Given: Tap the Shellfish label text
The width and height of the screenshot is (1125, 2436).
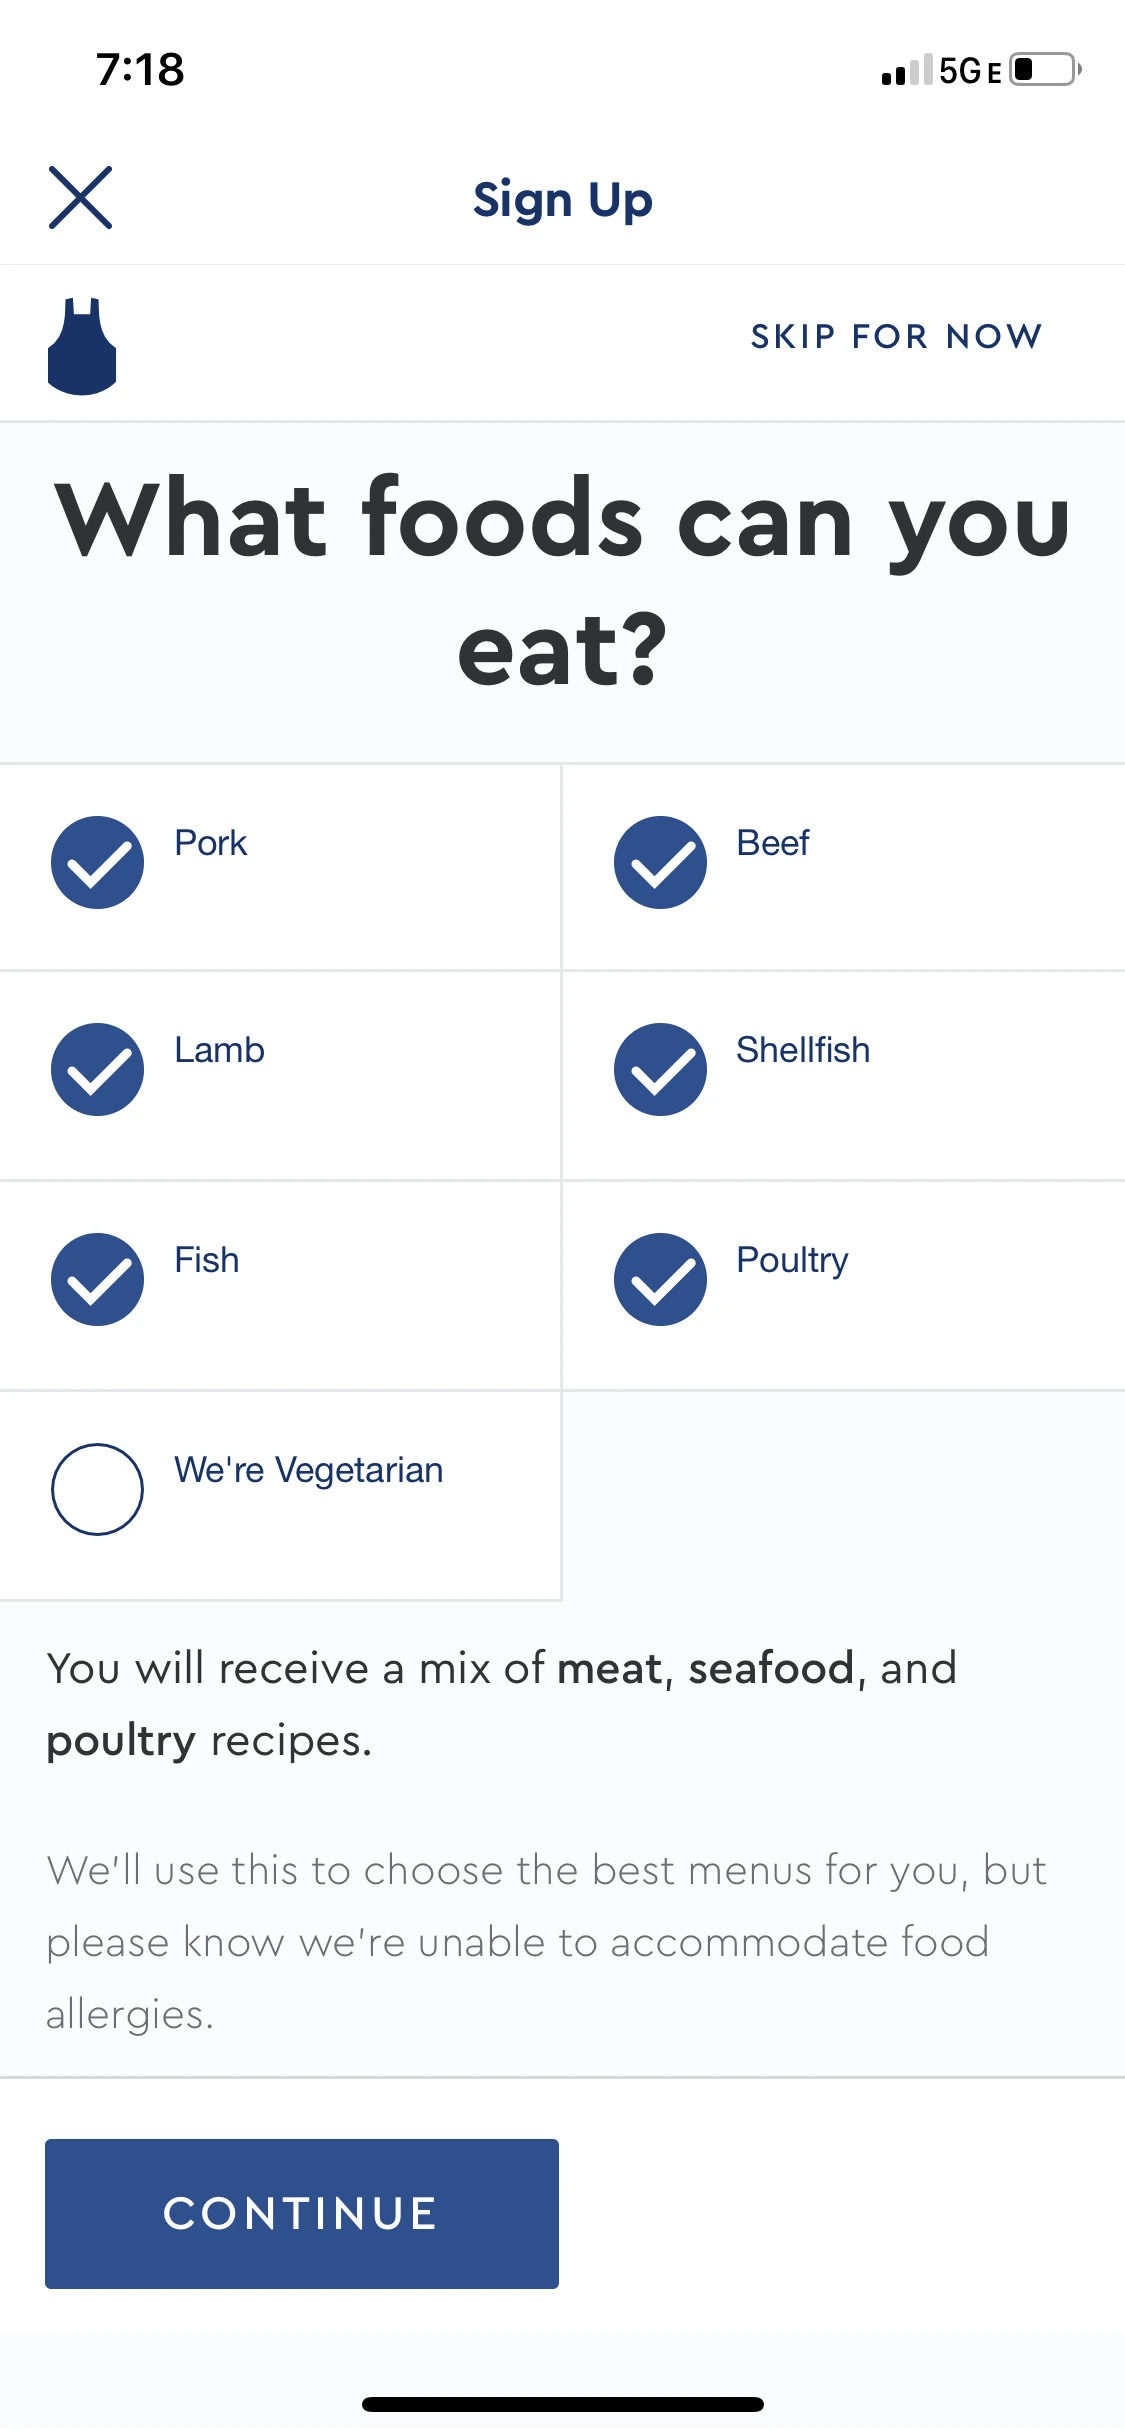Looking at the screenshot, I should pos(803,1050).
